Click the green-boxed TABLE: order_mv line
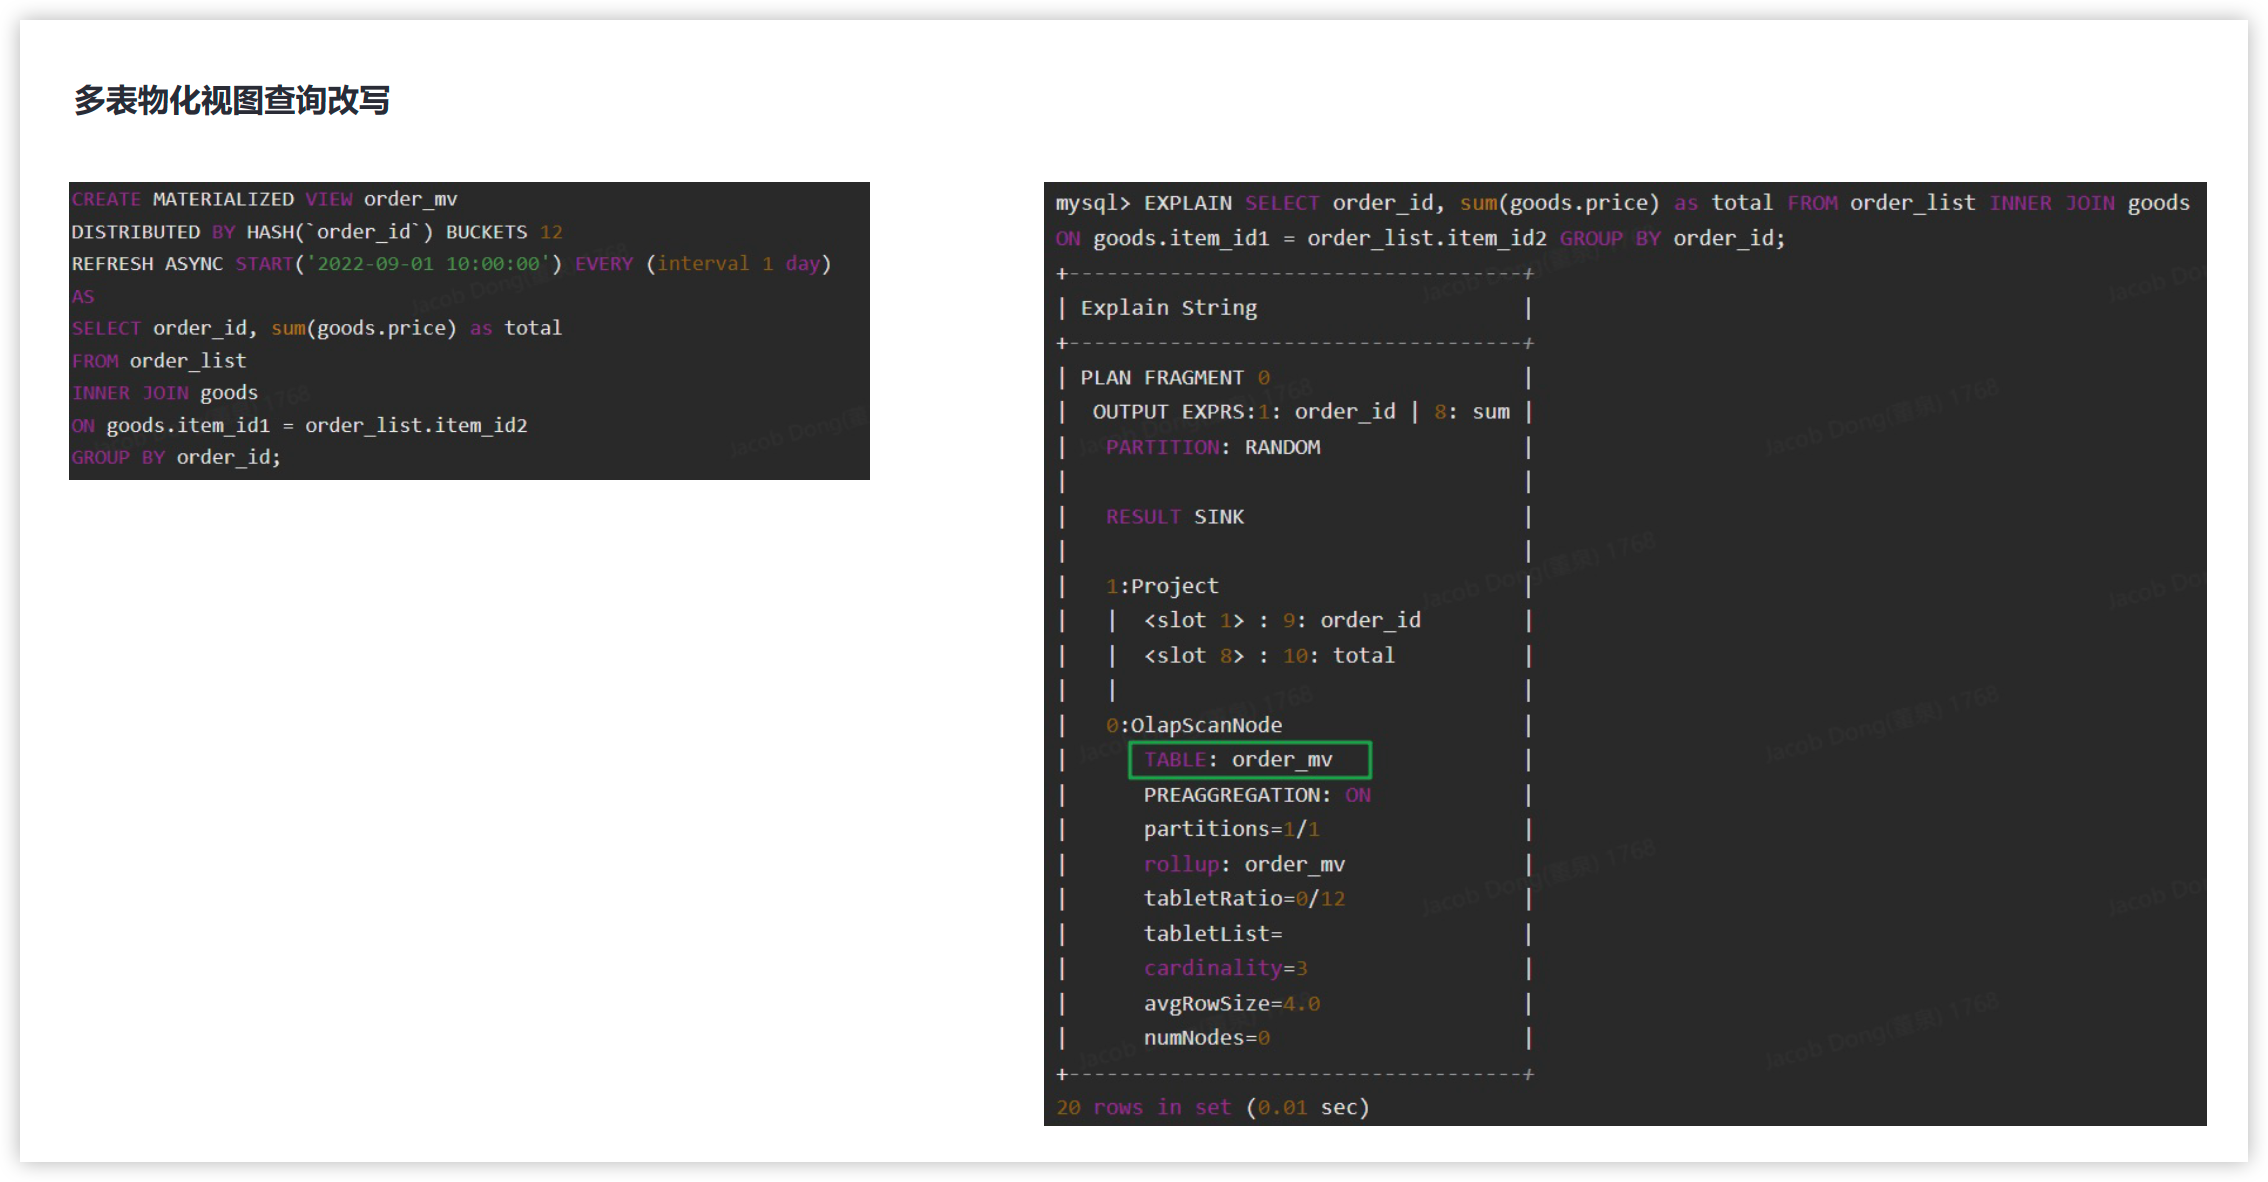This screenshot has width=2268, height=1182. point(1248,760)
